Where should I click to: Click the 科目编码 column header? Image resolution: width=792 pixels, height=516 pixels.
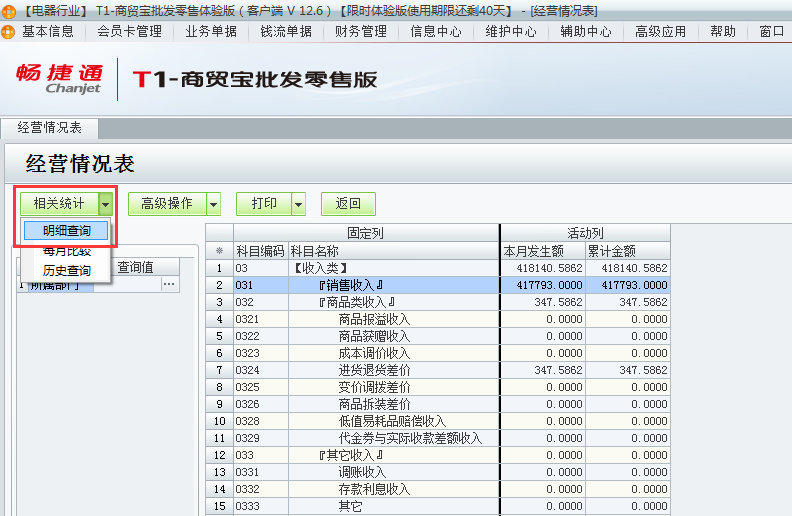(261, 251)
